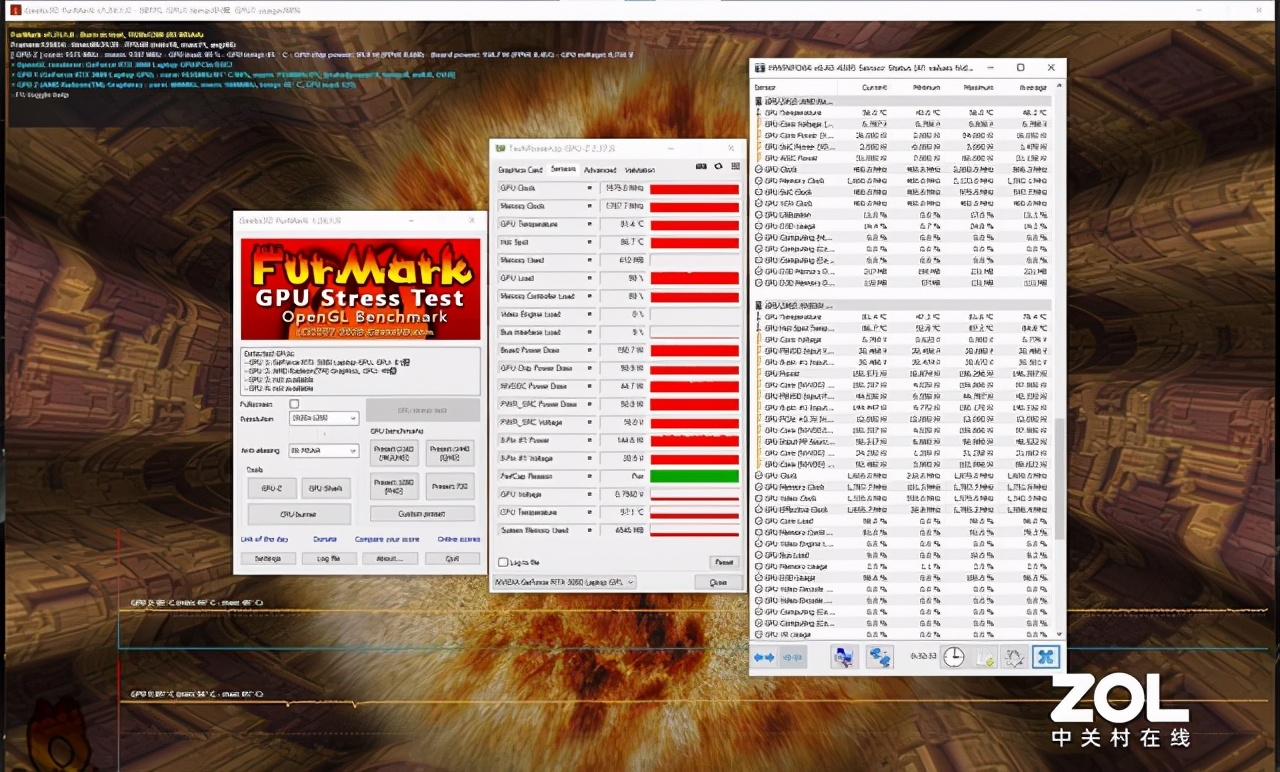
Task: Click HWiNFO collapse columns arrows icon
Action: (x=792, y=657)
